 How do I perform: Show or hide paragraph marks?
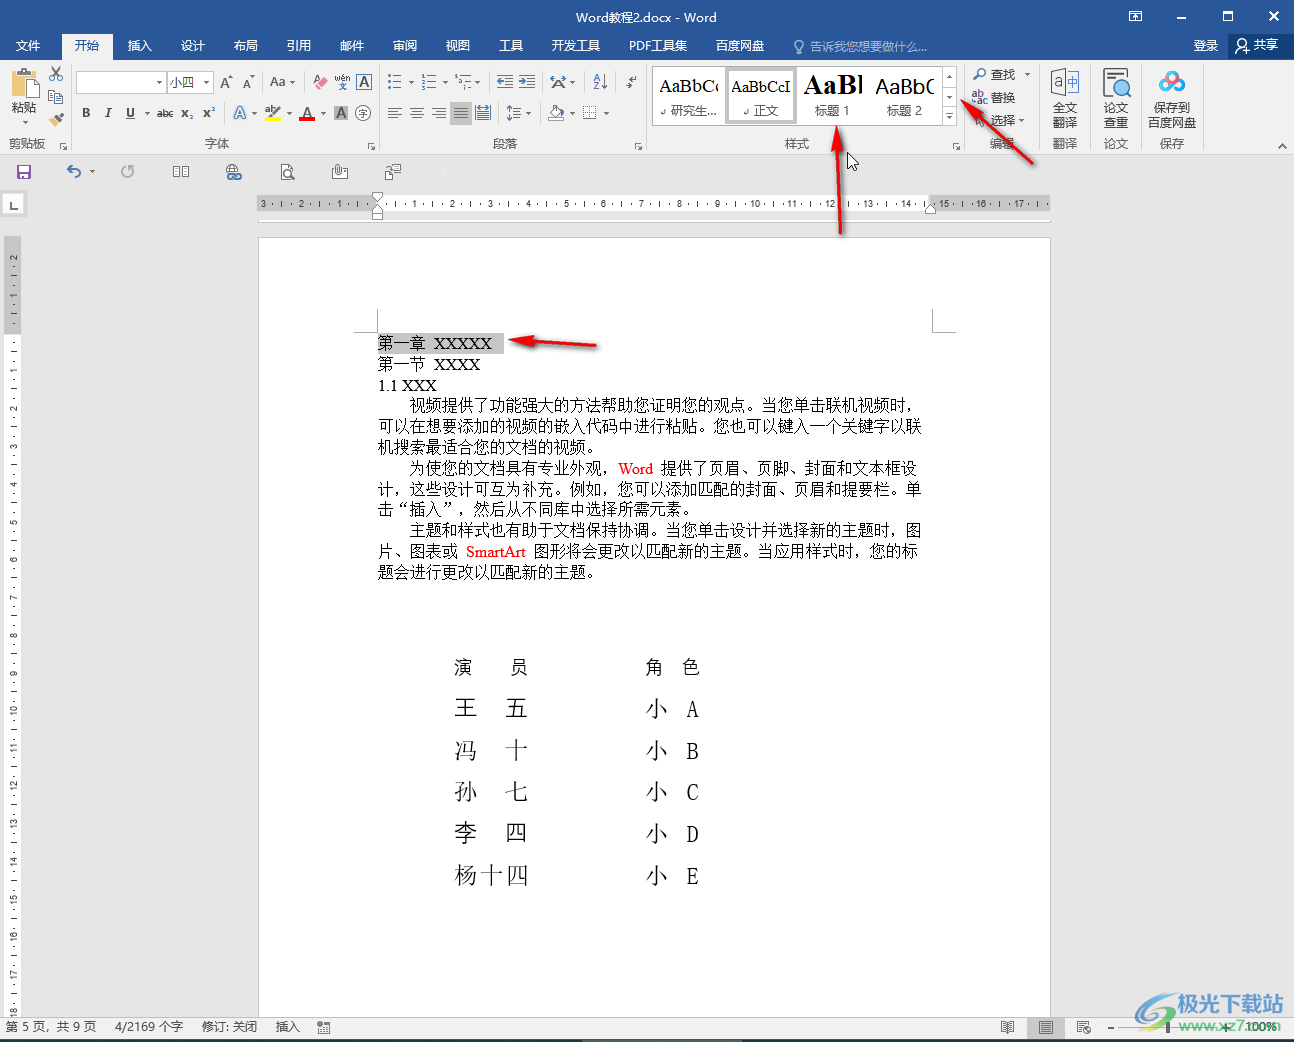(631, 82)
